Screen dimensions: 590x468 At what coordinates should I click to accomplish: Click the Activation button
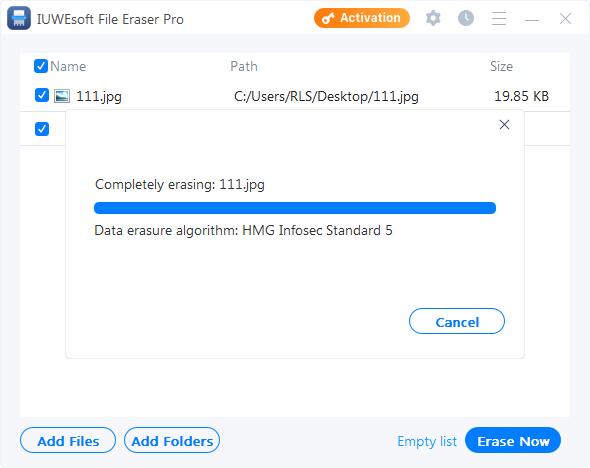(362, 18)
